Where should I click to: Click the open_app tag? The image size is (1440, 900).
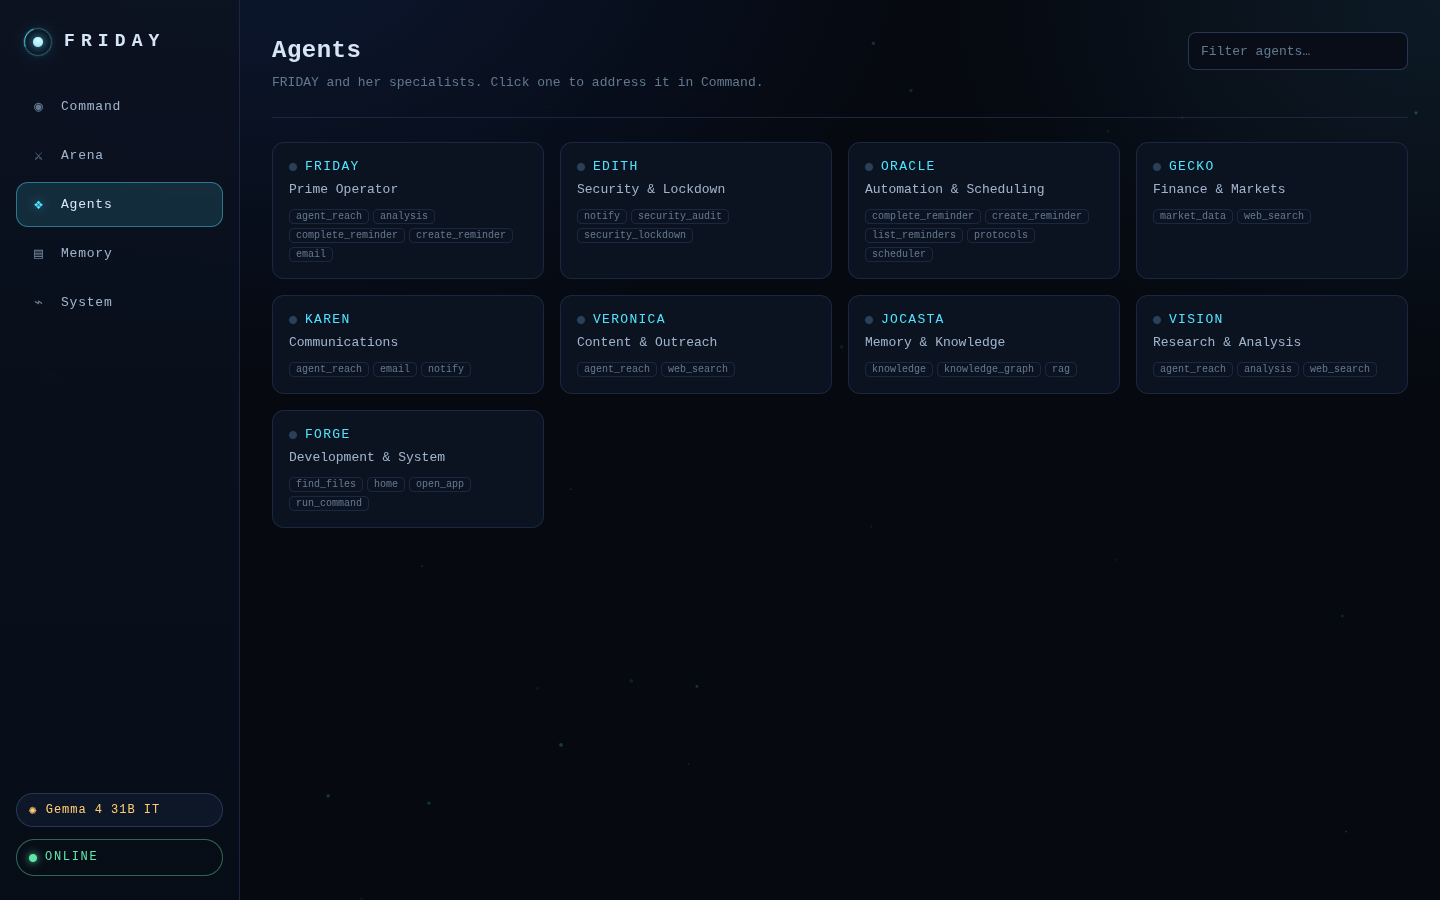440,484
